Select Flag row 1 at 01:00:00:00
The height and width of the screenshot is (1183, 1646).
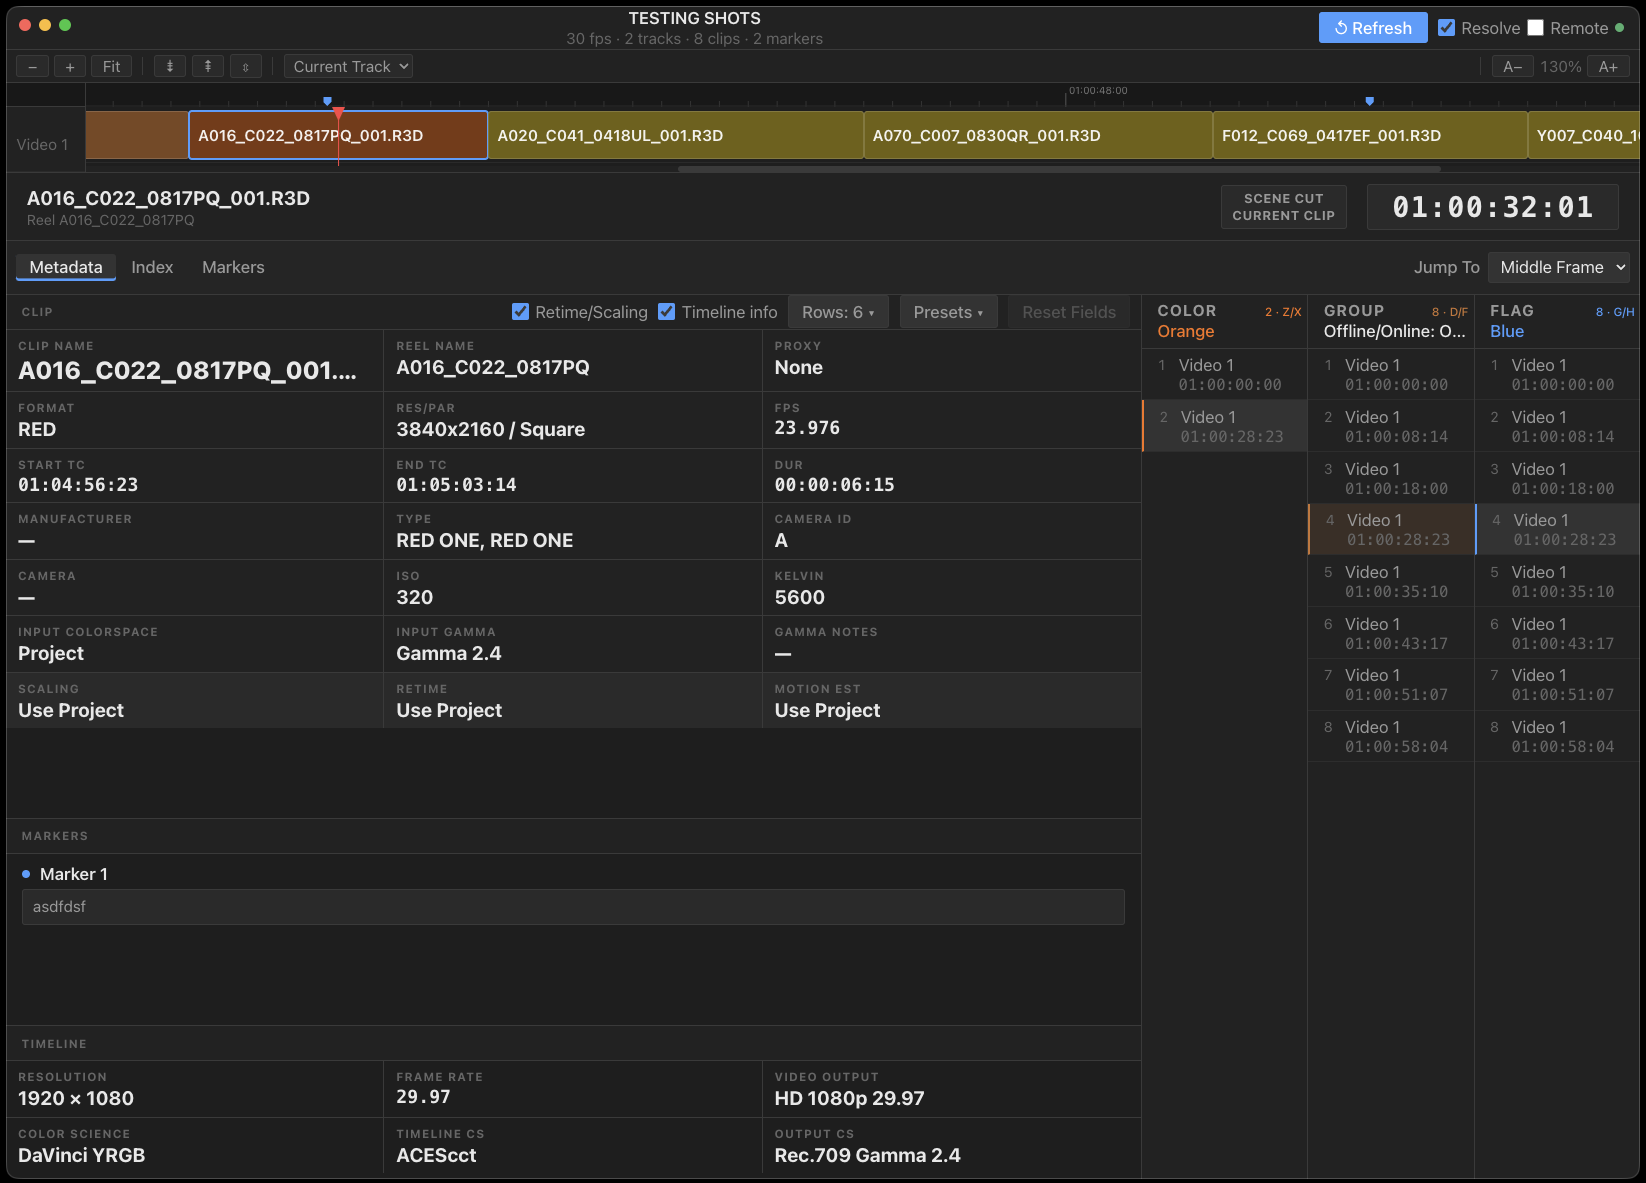[x=1558, y=375]
